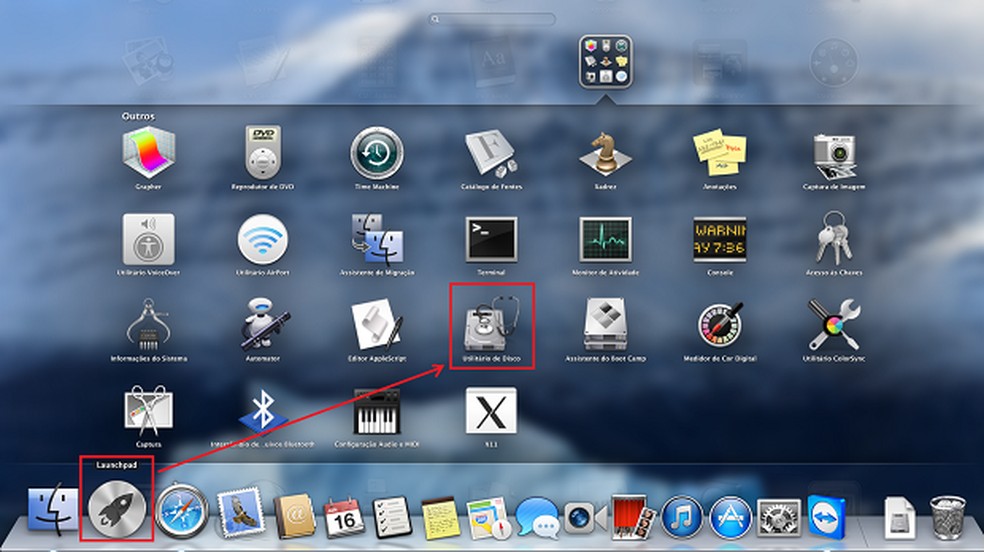Open the Stickies notes app

[720, 152]
